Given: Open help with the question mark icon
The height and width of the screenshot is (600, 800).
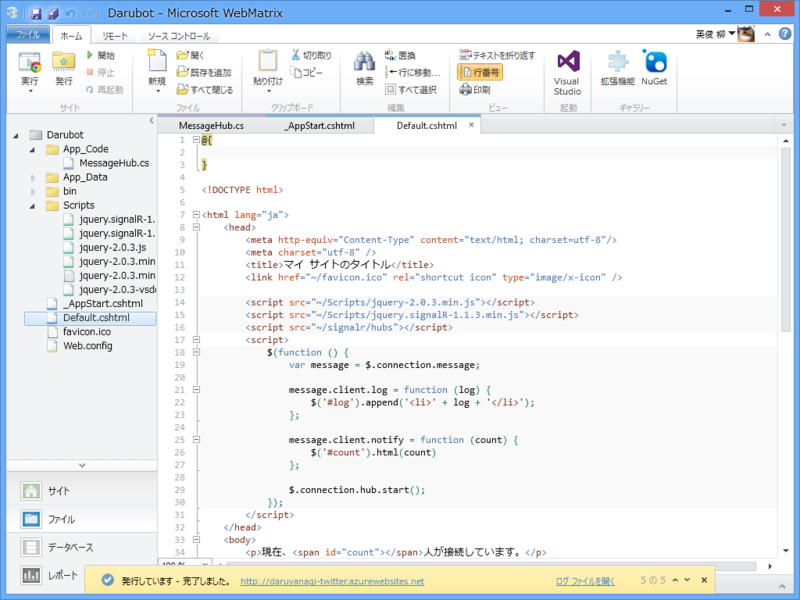Looking at the screenshot, I should (785, 34).
